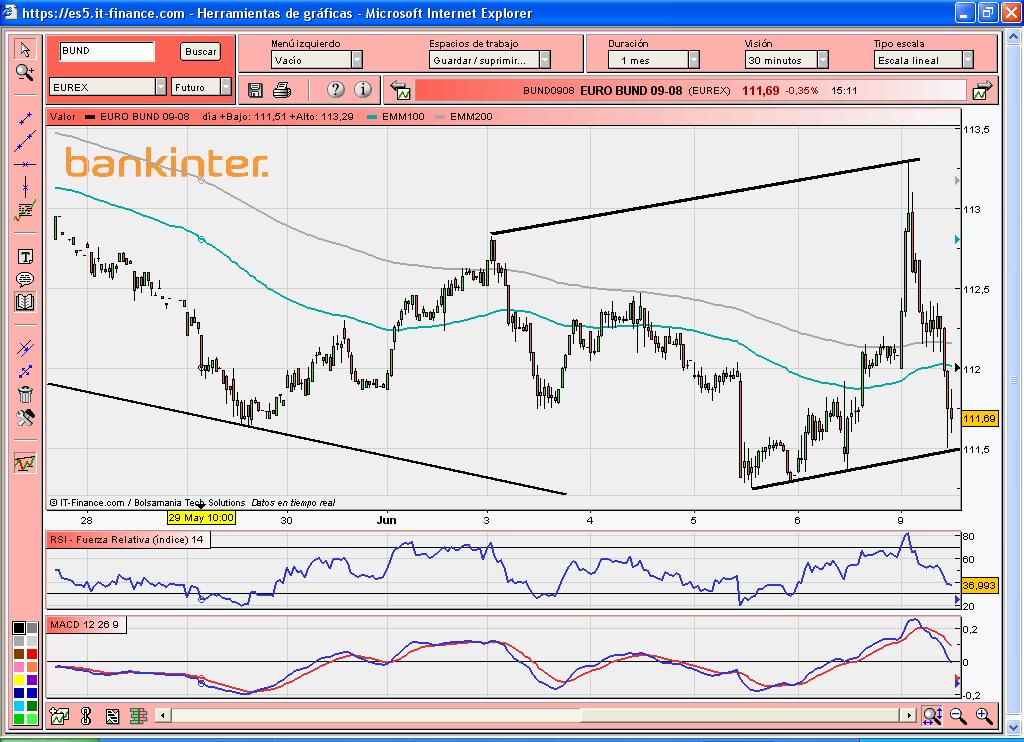The image size is (1024, 742).
Task: Click the BUND search input field
Action: (107, 51)
